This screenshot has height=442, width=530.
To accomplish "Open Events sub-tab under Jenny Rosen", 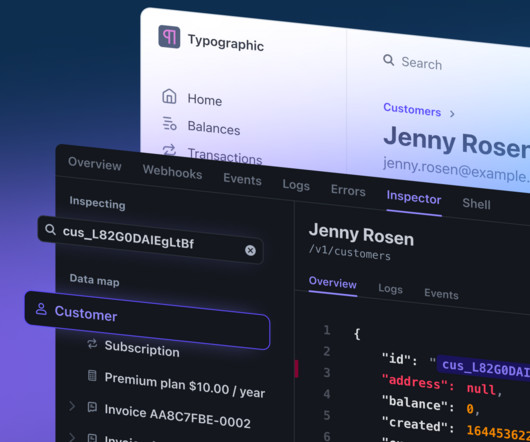I will pyautogui.click(x=441, y=294).
